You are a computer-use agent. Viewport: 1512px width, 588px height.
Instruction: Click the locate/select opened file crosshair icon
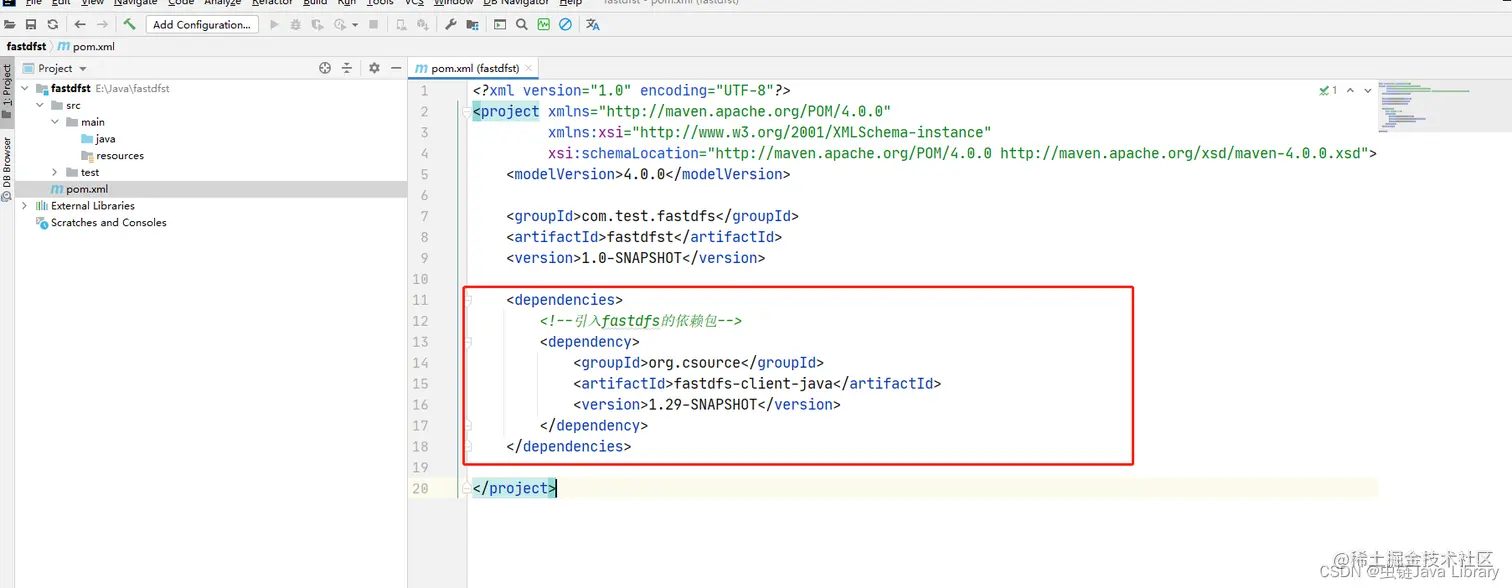point(325,68)
